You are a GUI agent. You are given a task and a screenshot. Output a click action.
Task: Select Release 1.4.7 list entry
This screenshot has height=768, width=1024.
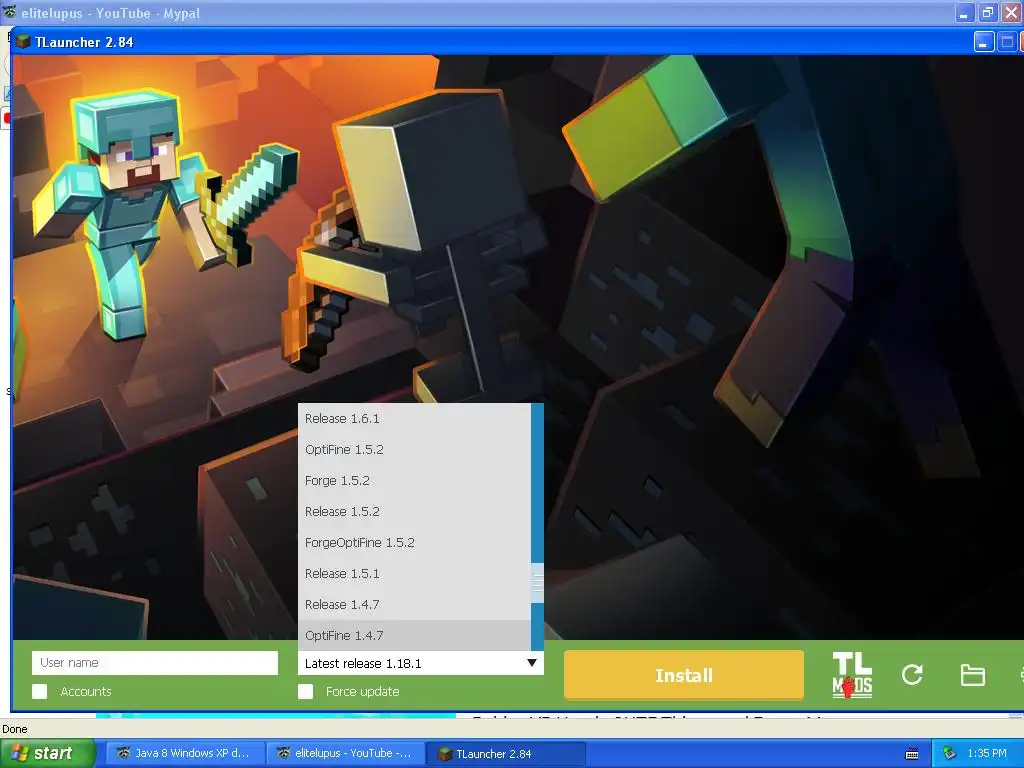414,605
